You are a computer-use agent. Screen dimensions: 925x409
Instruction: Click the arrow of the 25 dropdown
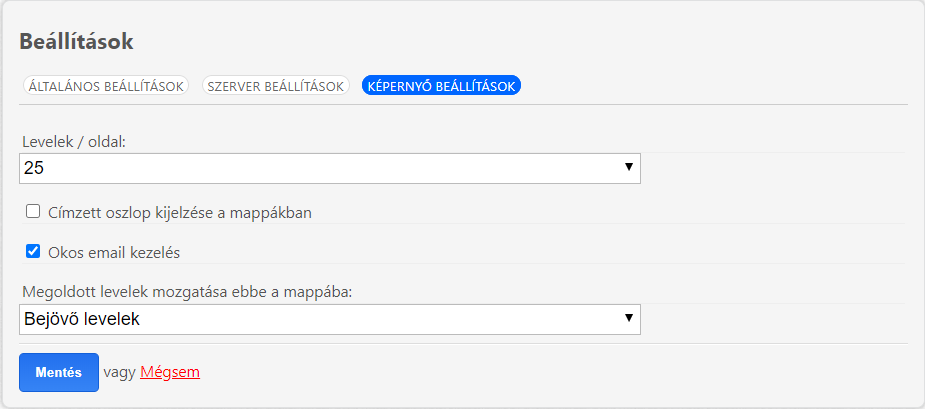tap(628, 167)
